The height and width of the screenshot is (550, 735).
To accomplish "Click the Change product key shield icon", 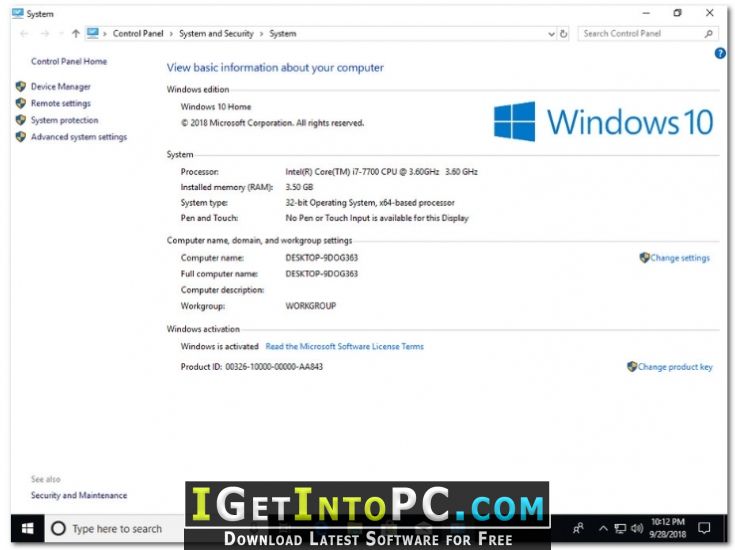I will pyautogui.click(x=632, y=367).
